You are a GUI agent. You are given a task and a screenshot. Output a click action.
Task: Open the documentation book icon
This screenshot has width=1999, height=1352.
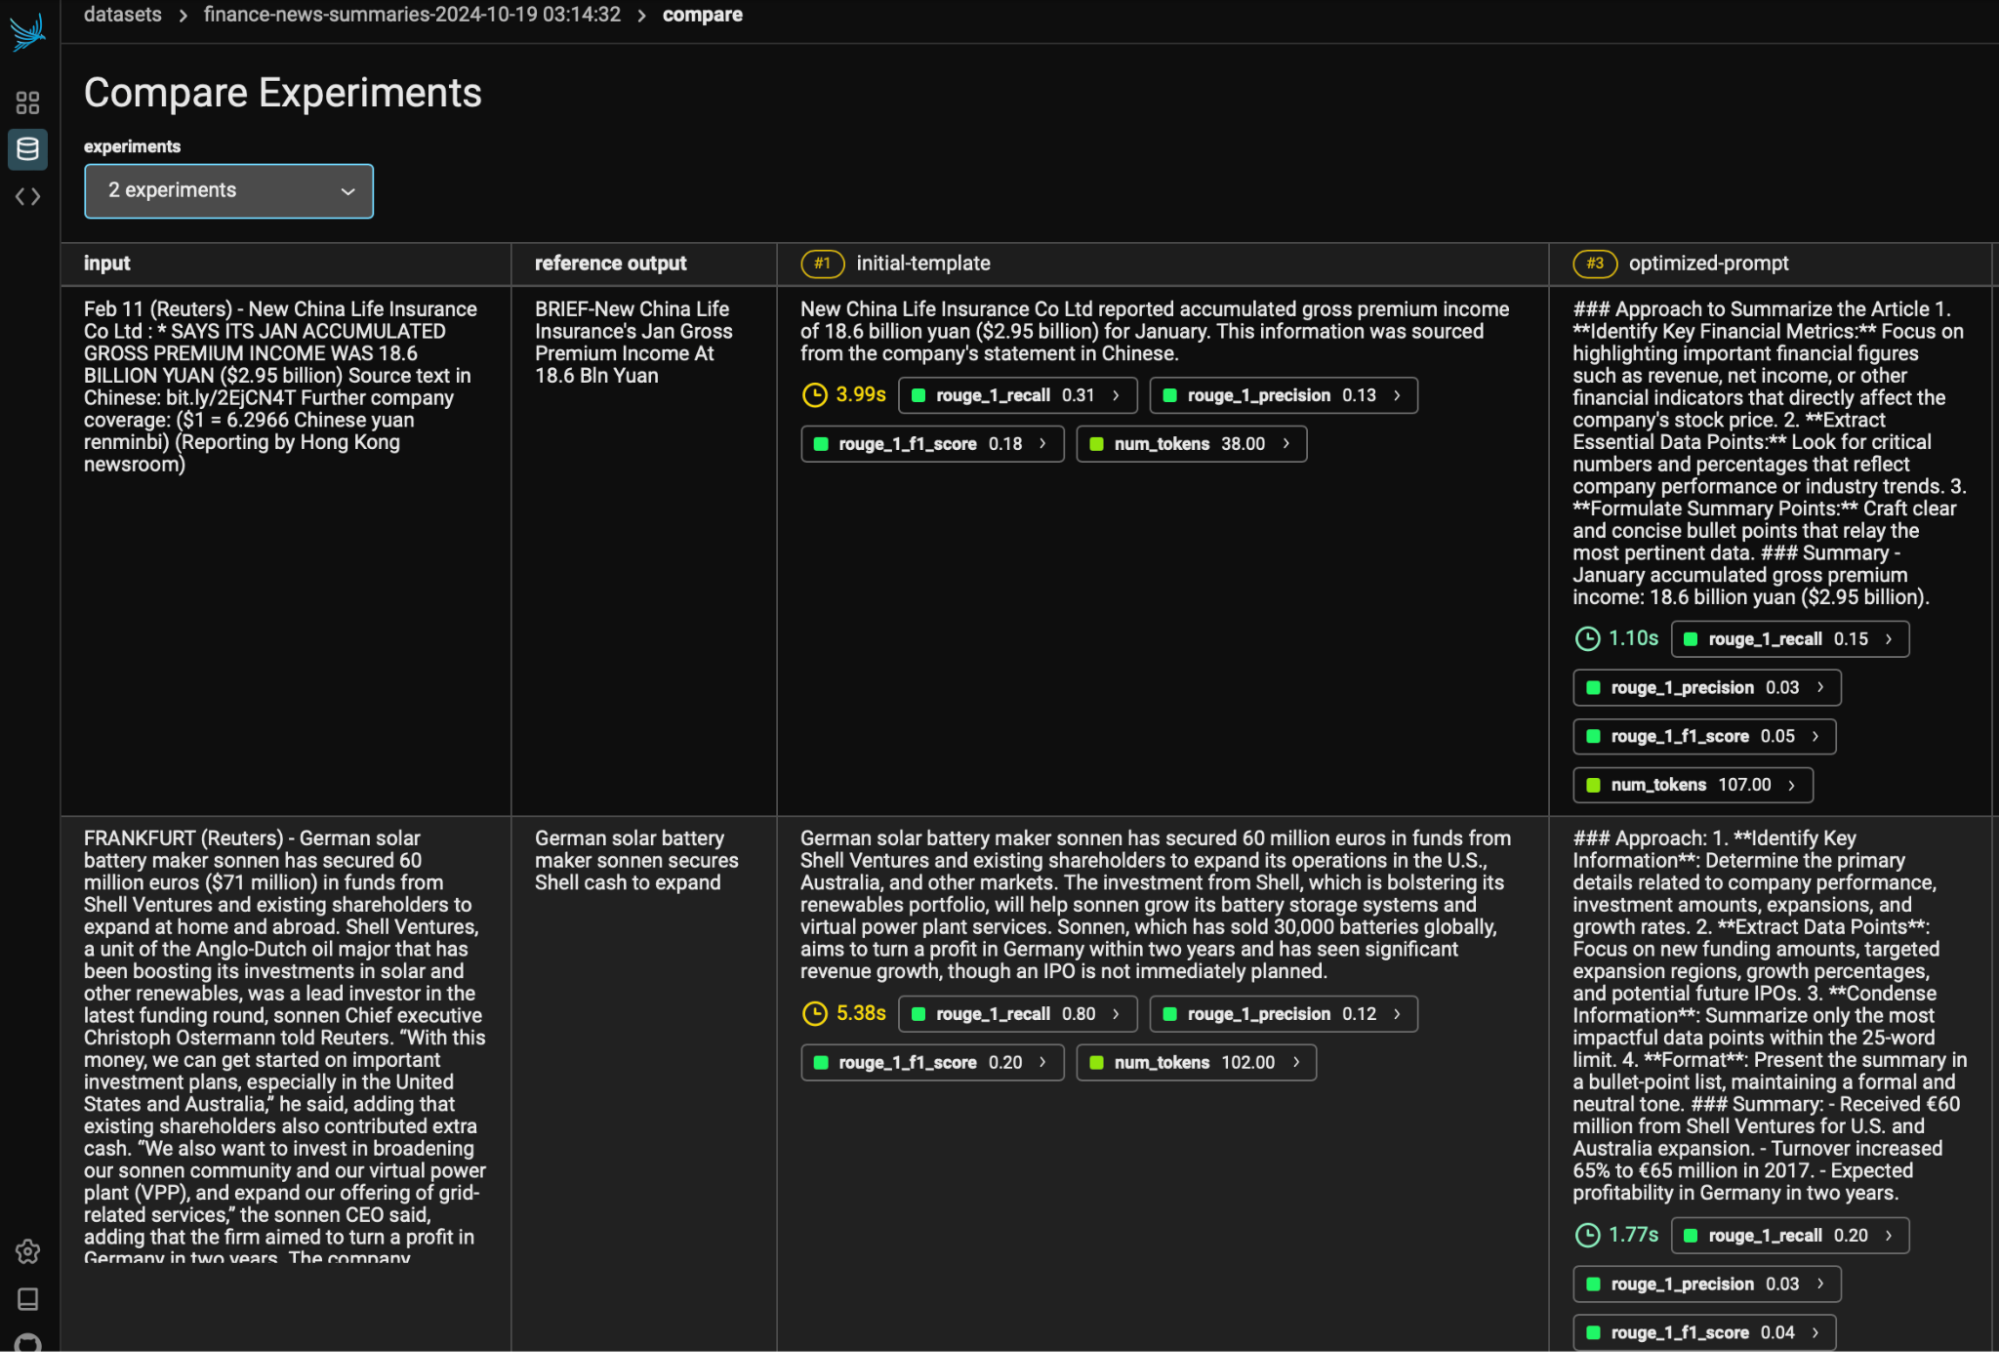pyautogui.click(x=27, y=1299)
